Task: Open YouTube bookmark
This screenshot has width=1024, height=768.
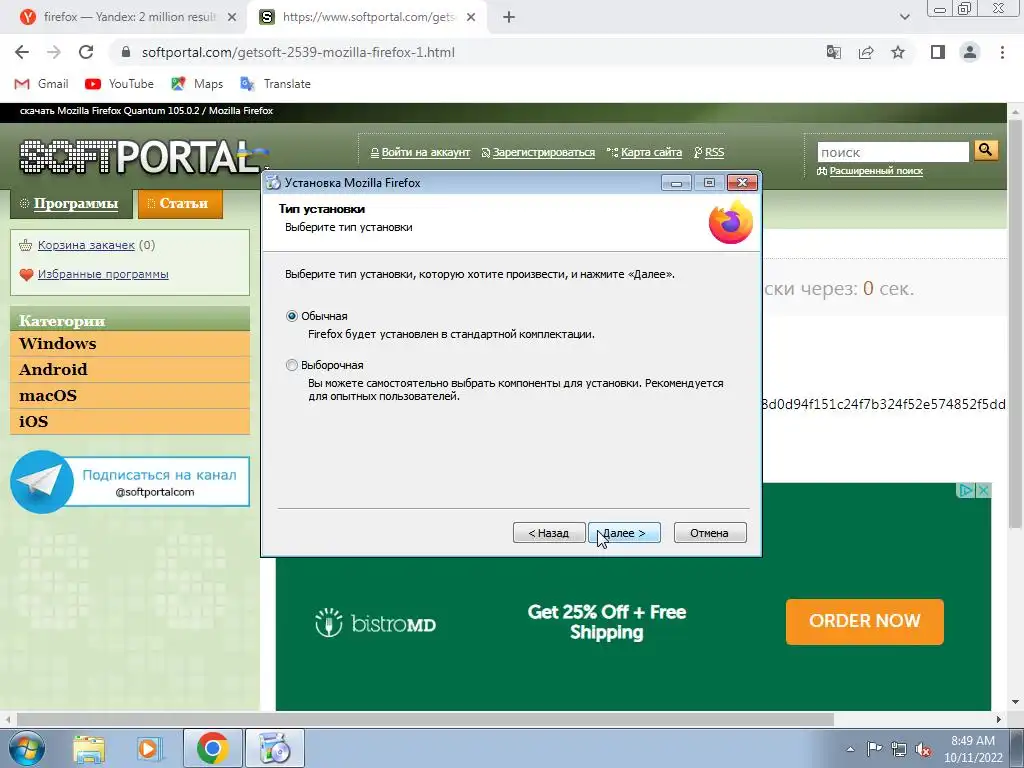Action: 120,84
